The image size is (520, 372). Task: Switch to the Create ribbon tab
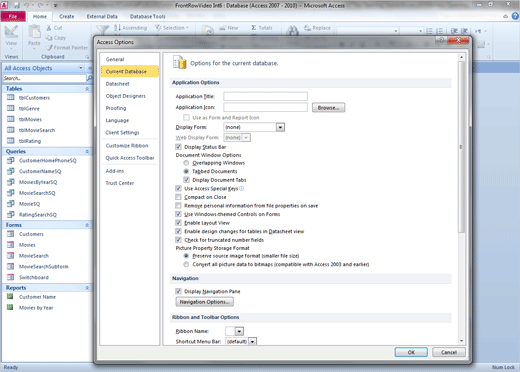[67, 16]
